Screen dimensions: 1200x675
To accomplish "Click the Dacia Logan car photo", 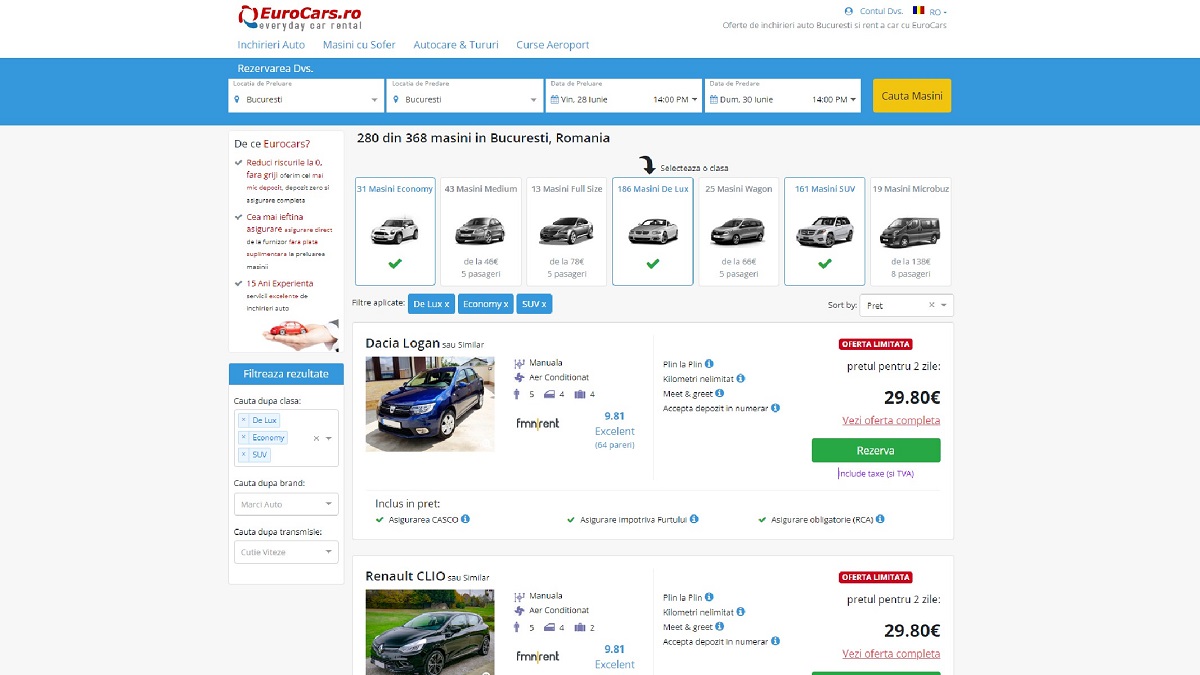I will (x=430, y=404).
